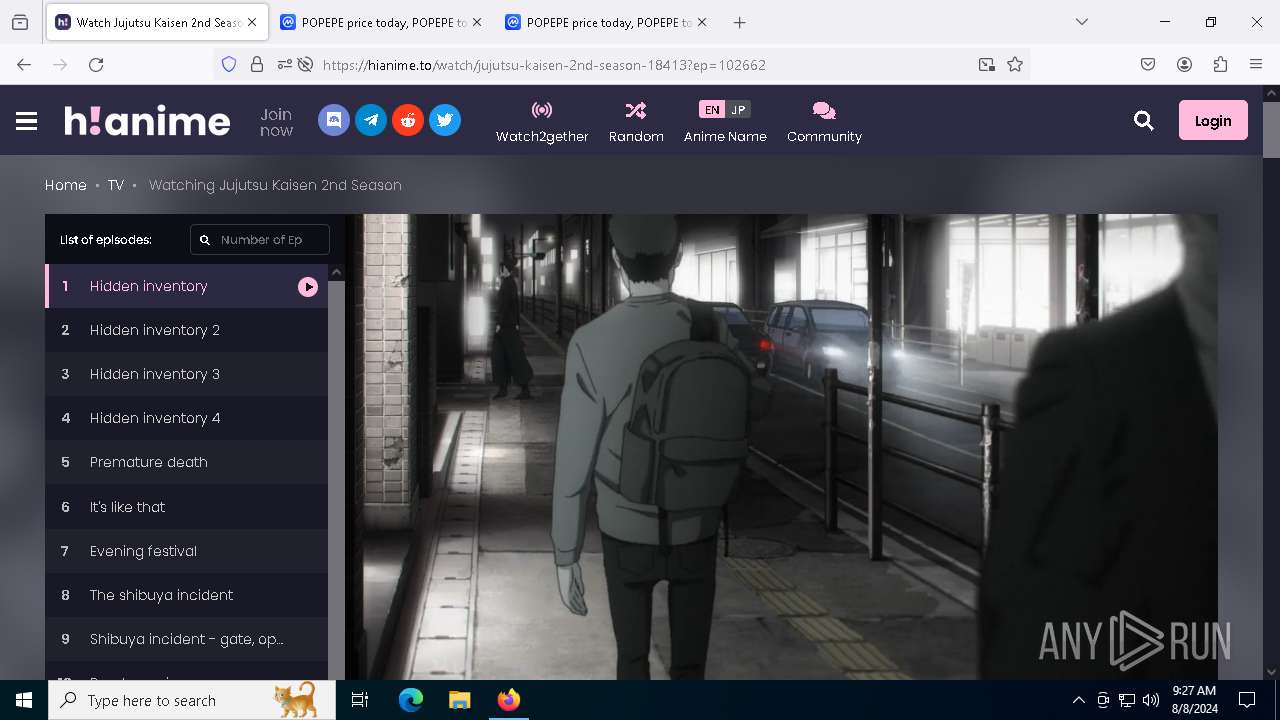This screenshot has height=720, width=1280.
Task: Open File Explorer from taskbar
Action: [x=459, y=700]
